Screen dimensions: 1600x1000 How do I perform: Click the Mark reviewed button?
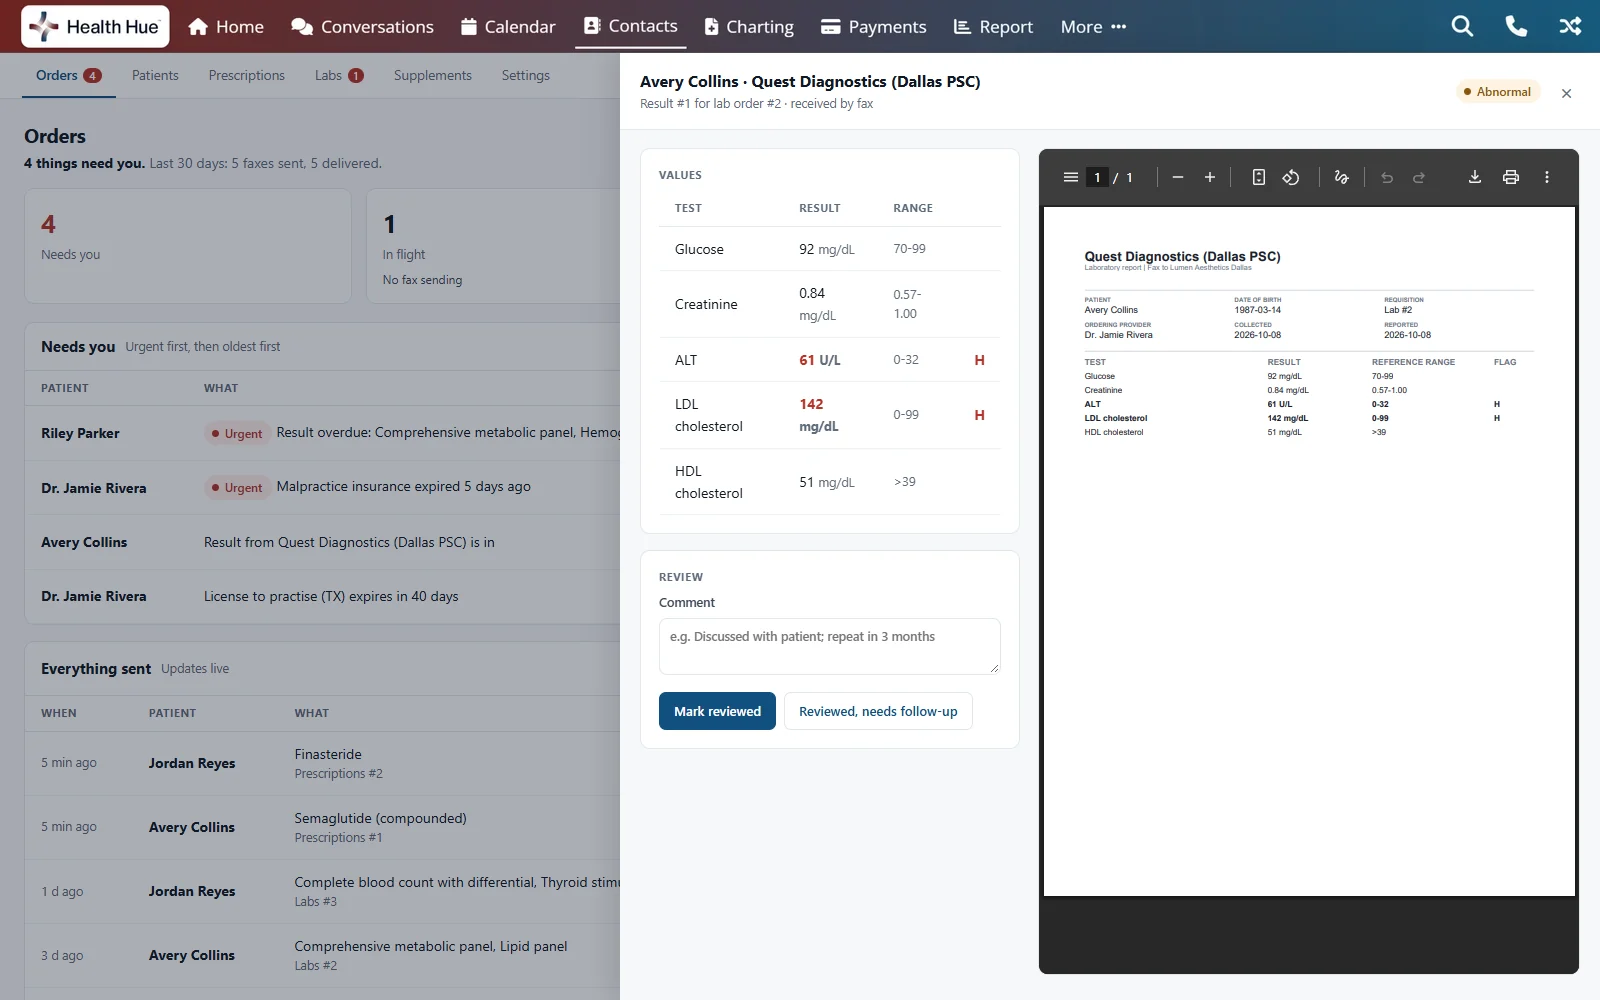coord(717,711)
